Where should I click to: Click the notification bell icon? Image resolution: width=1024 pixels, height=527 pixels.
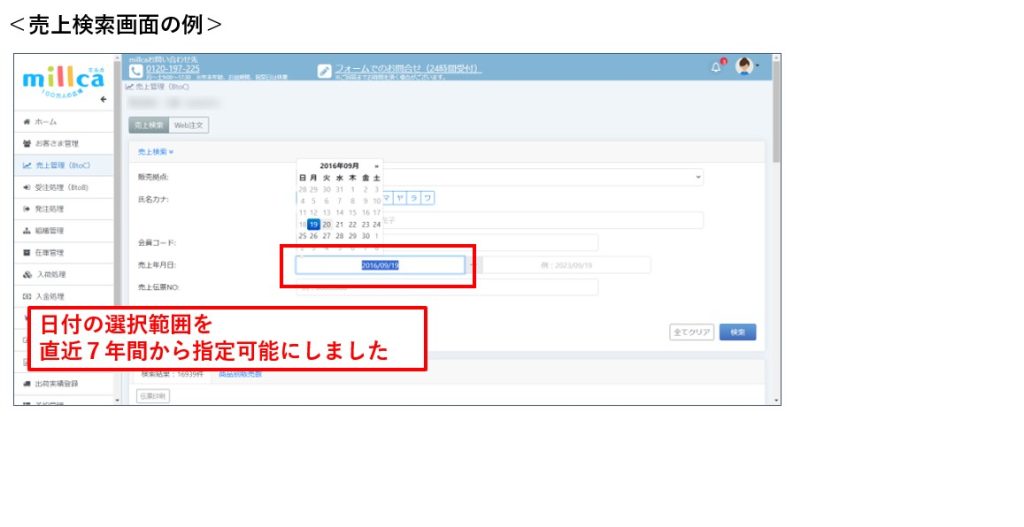(716, 66)
